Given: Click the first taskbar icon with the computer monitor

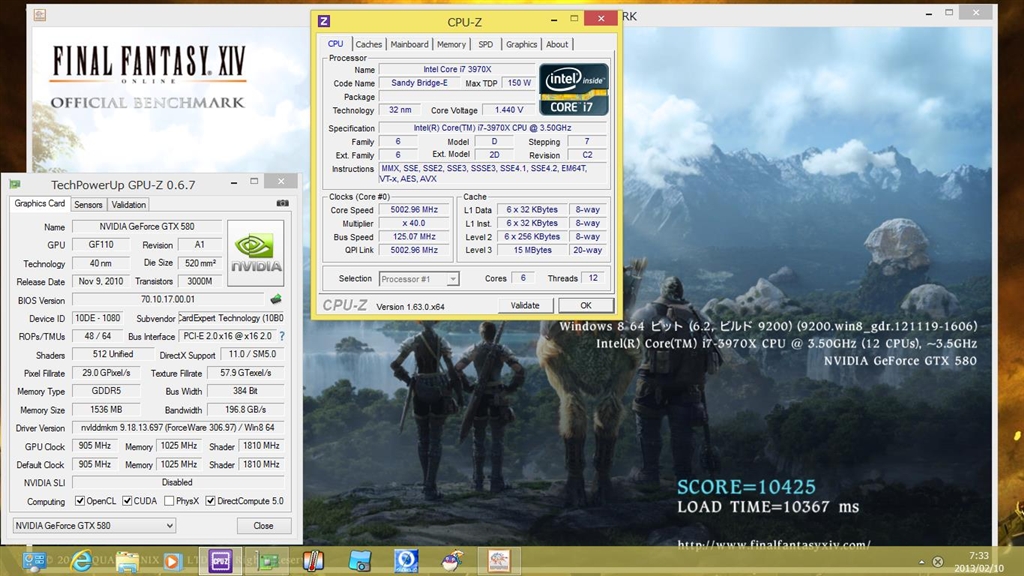Looking at the screenshot, I should 34,561.
